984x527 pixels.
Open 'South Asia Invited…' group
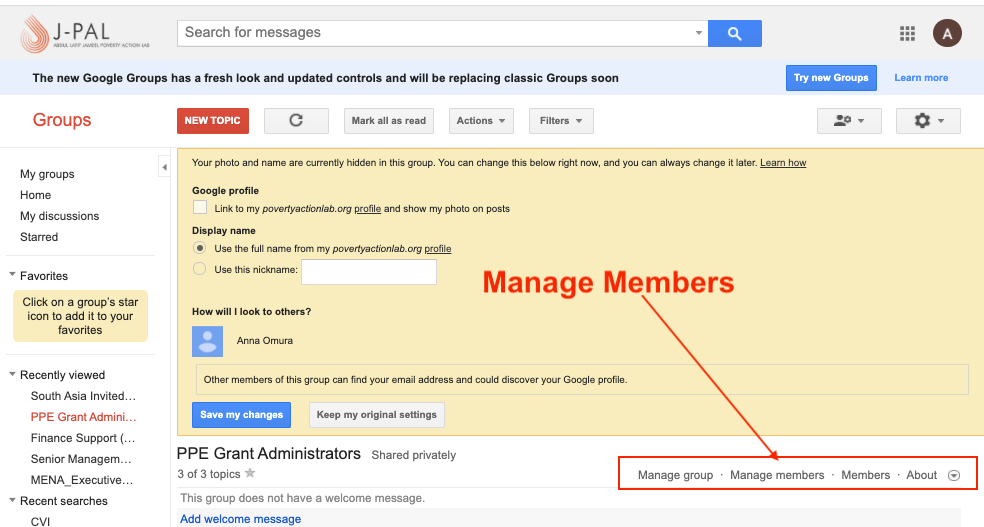[x=83, y=396]
